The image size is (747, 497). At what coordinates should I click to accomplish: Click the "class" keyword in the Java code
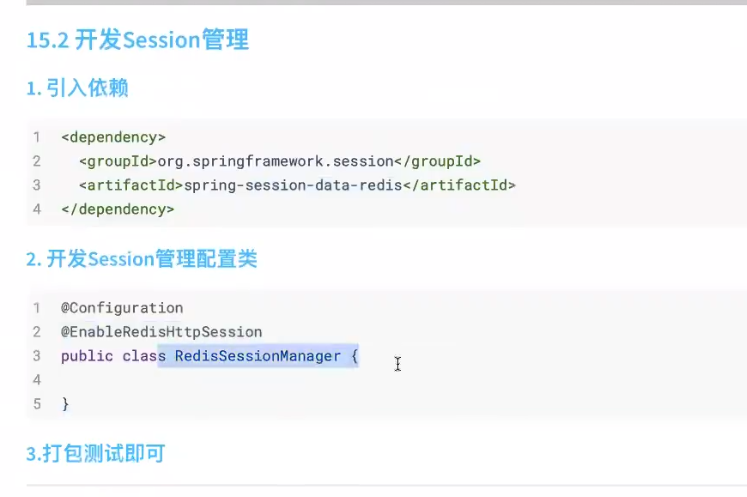143,356
